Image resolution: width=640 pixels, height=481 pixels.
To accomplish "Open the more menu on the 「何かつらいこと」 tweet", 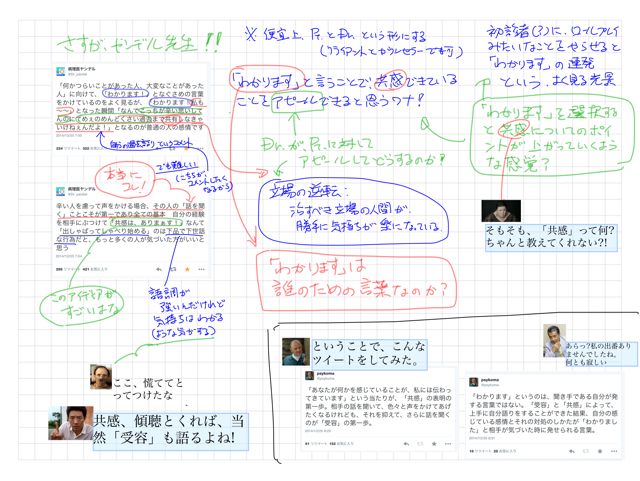I will click(201, 148).
